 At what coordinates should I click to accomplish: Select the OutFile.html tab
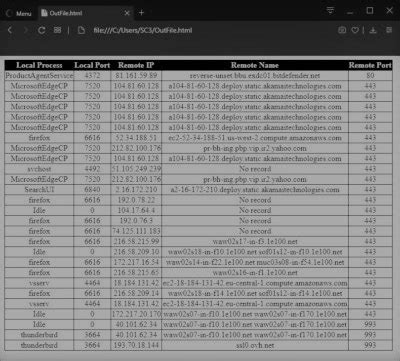tap(86, 13)
